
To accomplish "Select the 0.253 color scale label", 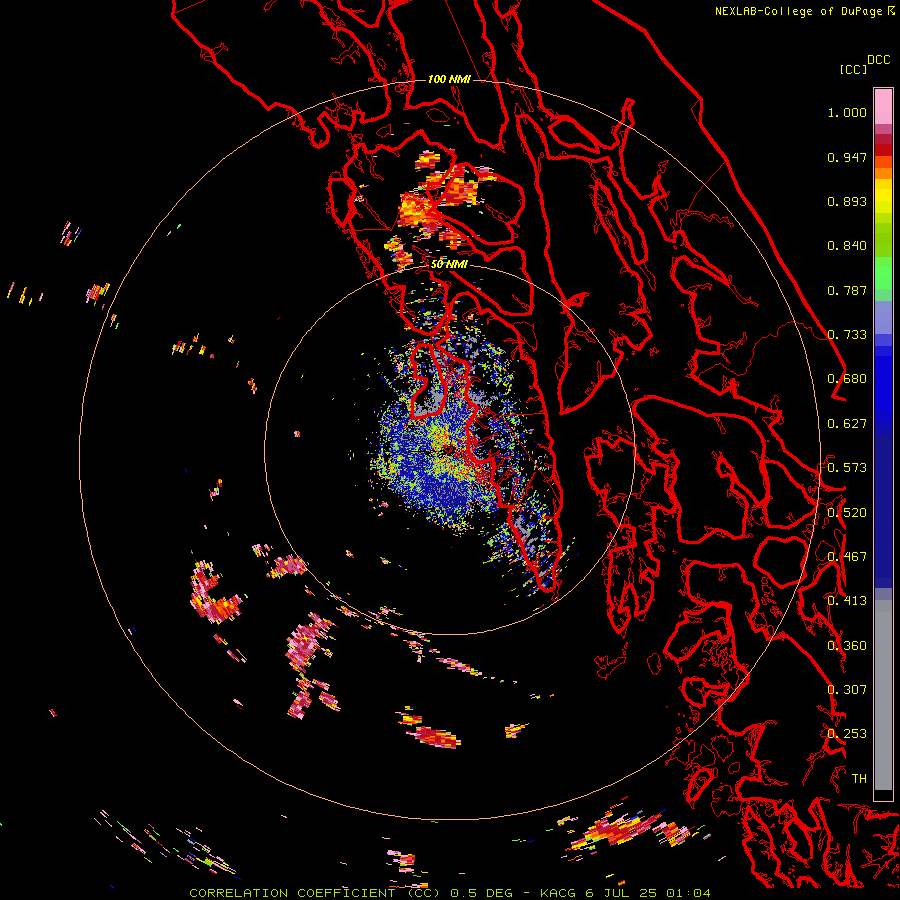I will 847,734.
